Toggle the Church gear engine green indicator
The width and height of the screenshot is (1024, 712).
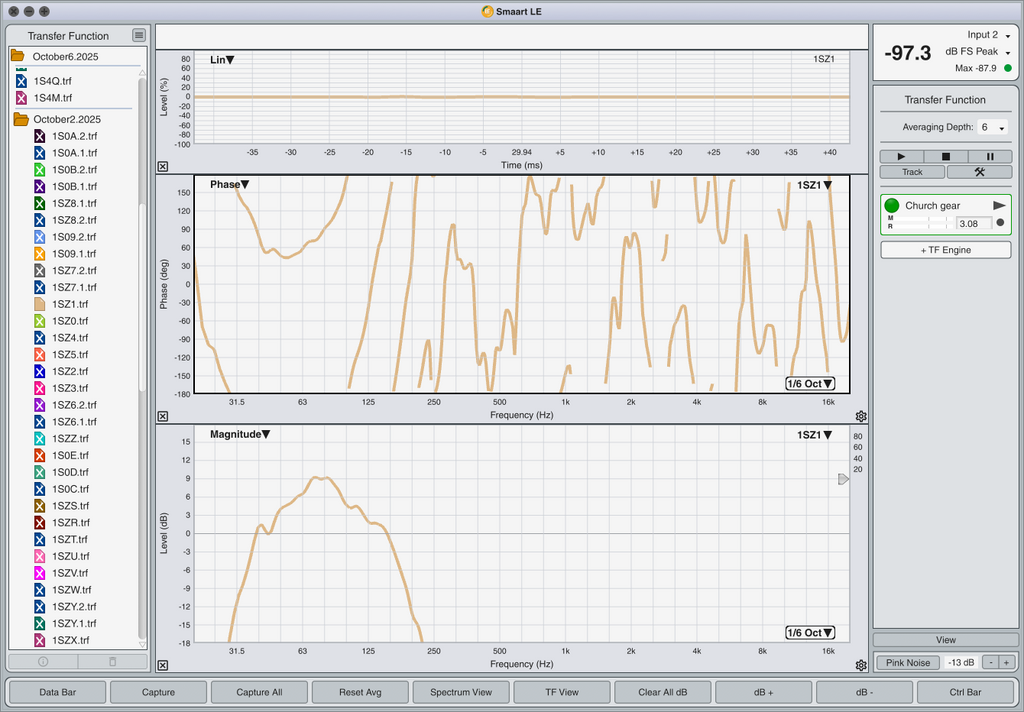pyautogui.click(x=892, y=205)
